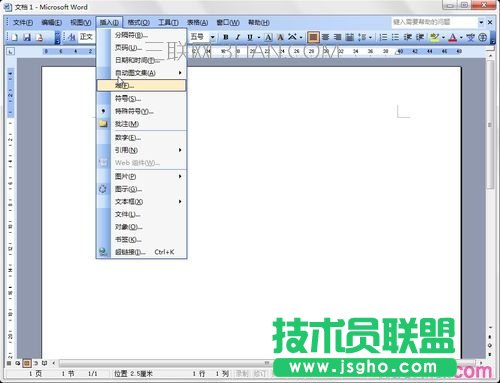This screenshot has width=500, height=383.
Task: Toggle Numbering list button
Action: tap(383, 37)
